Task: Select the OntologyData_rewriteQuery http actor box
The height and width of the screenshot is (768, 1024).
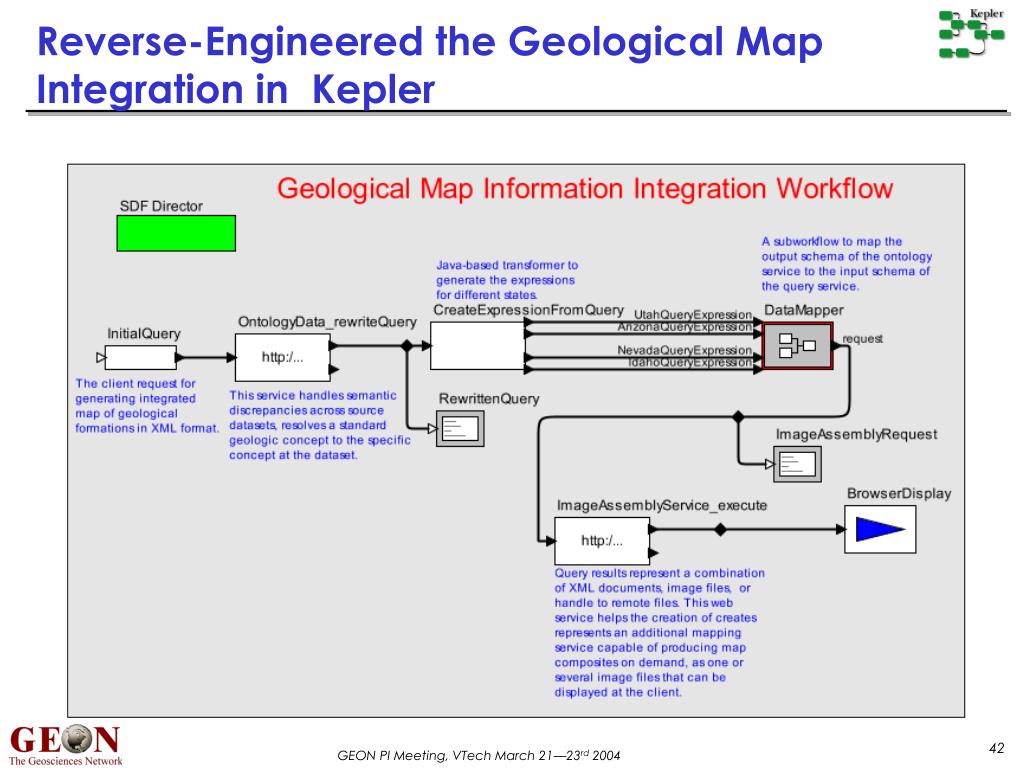Action: (x=283, y=357)
